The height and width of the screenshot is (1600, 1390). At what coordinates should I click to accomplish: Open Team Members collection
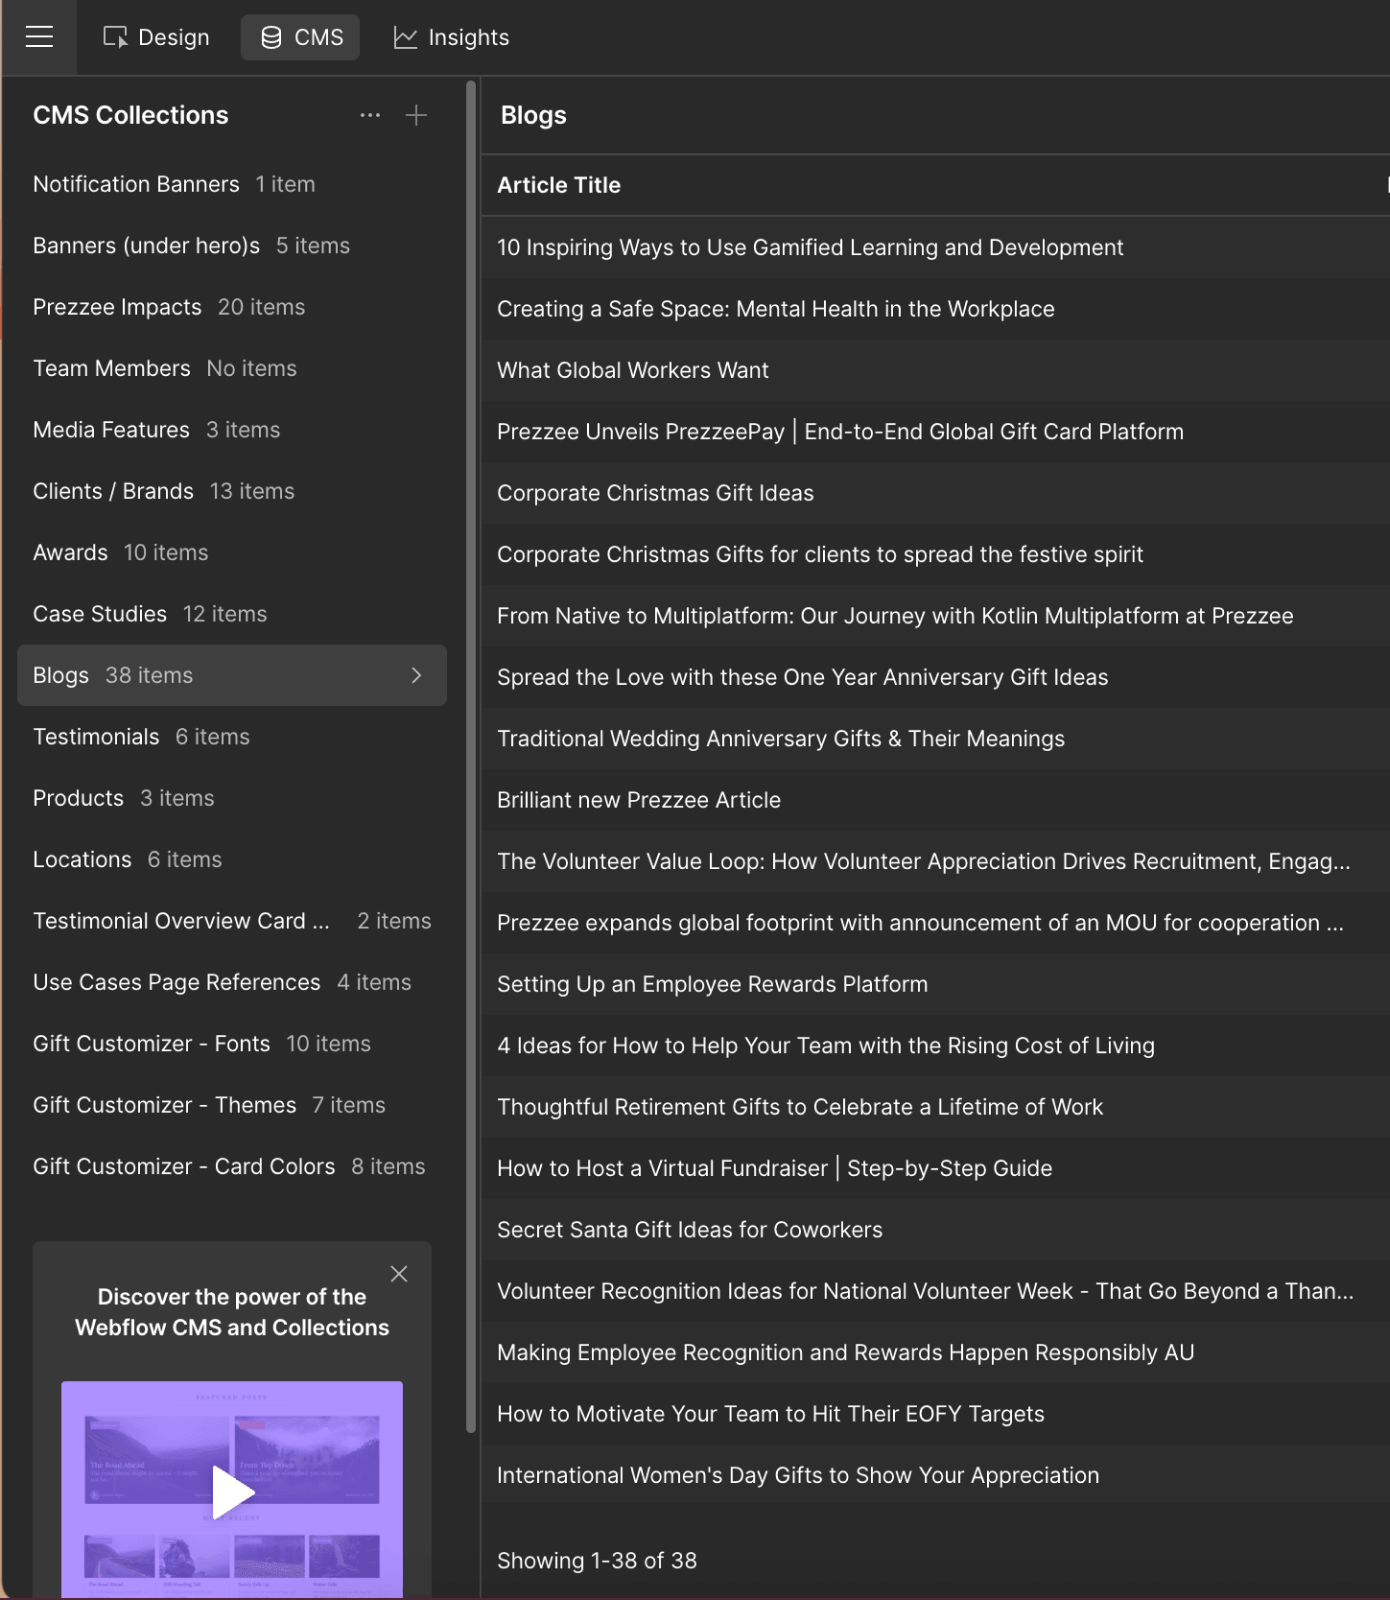click(x=232, y=369)
